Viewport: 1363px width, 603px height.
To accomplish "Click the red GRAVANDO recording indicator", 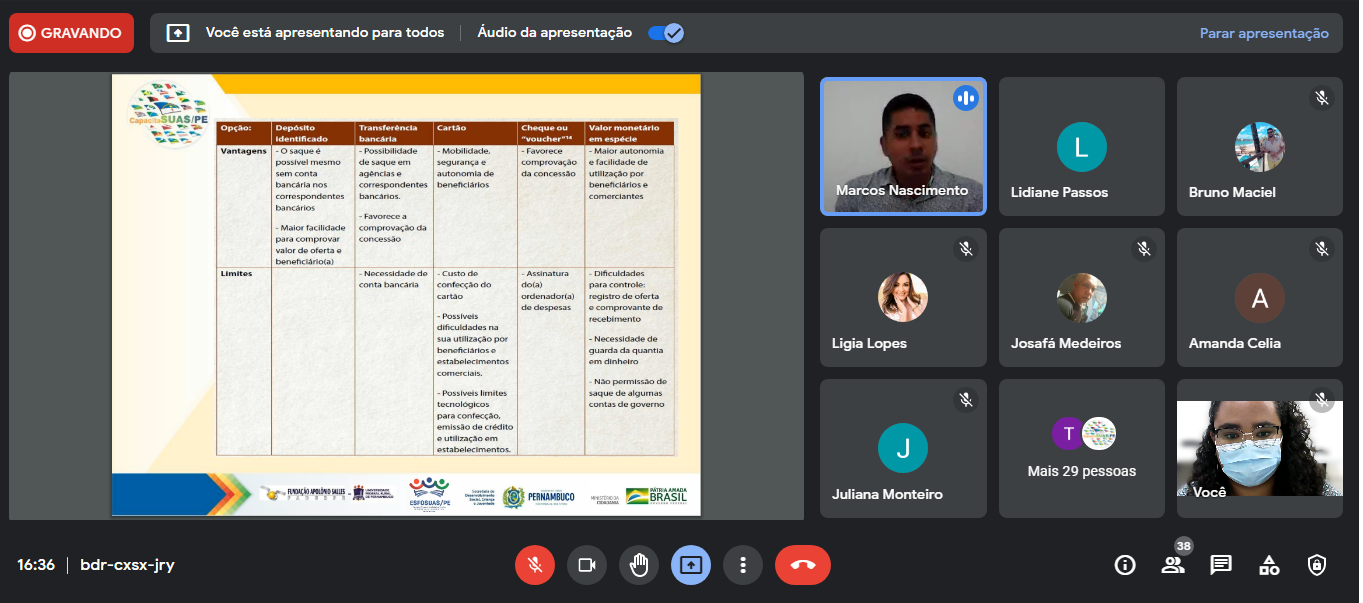I will click(71, 33).
